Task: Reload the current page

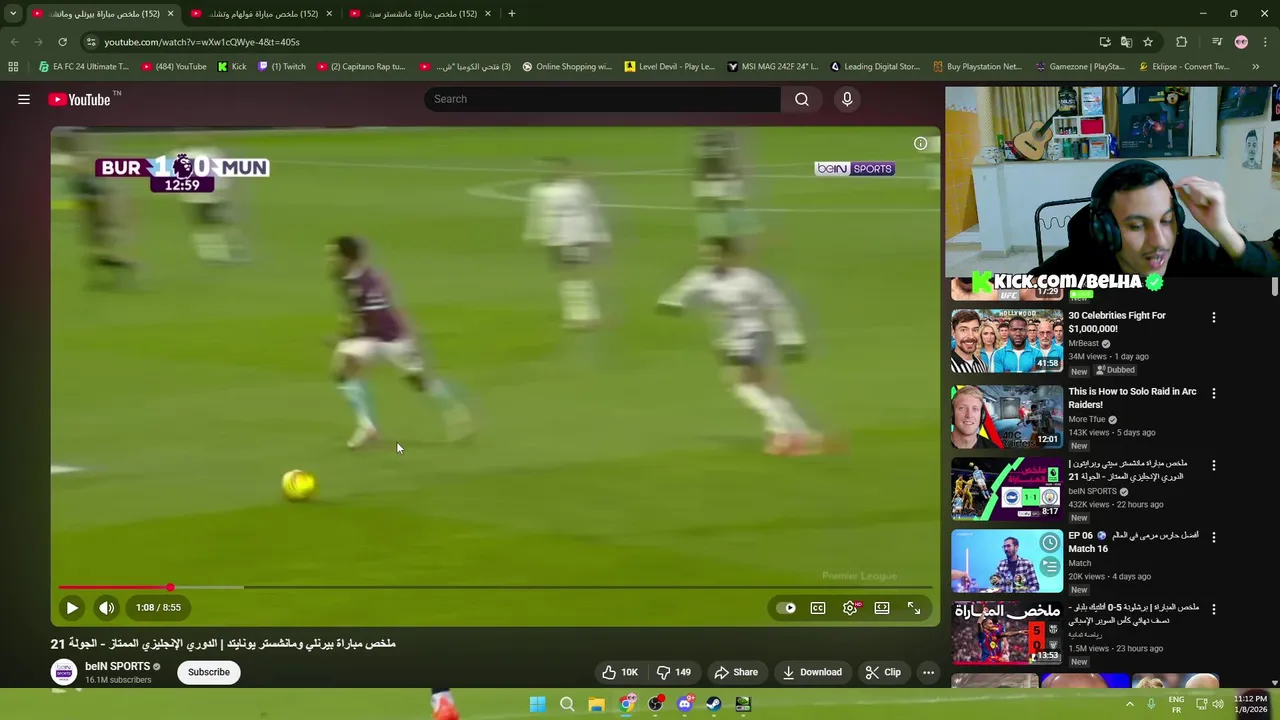Action: click(x=62, y=42)
